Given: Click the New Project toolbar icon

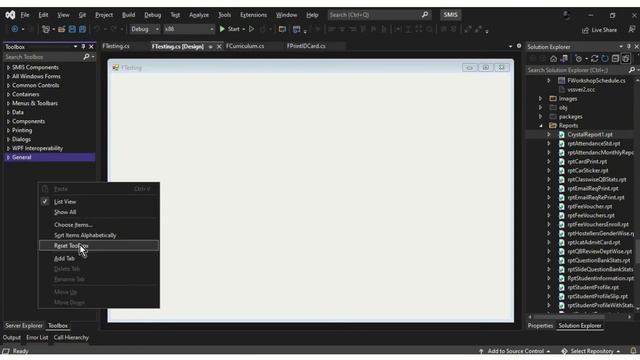Looking at the screenshot, I should 46,29.
